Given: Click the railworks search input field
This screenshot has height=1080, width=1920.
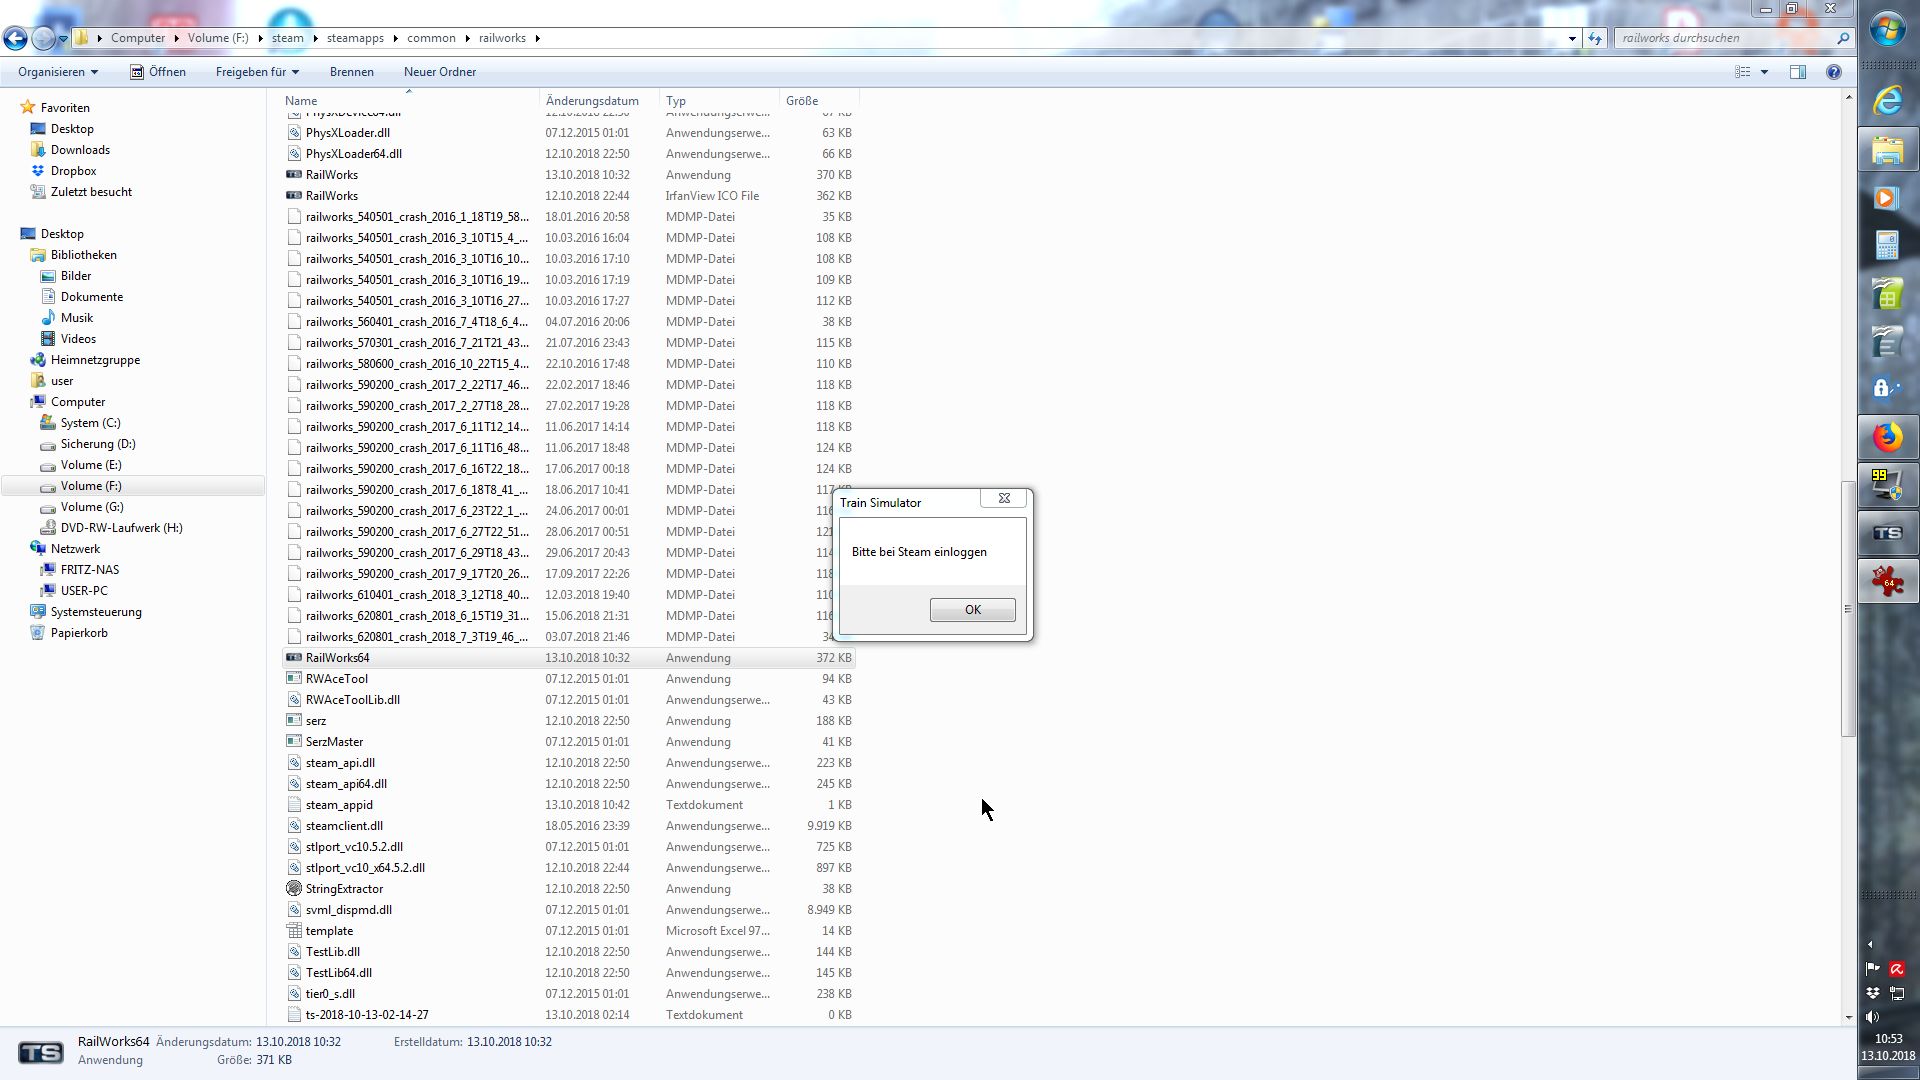Looking at the screenshot, I should pyautogui.click(x=1725, y=38).
